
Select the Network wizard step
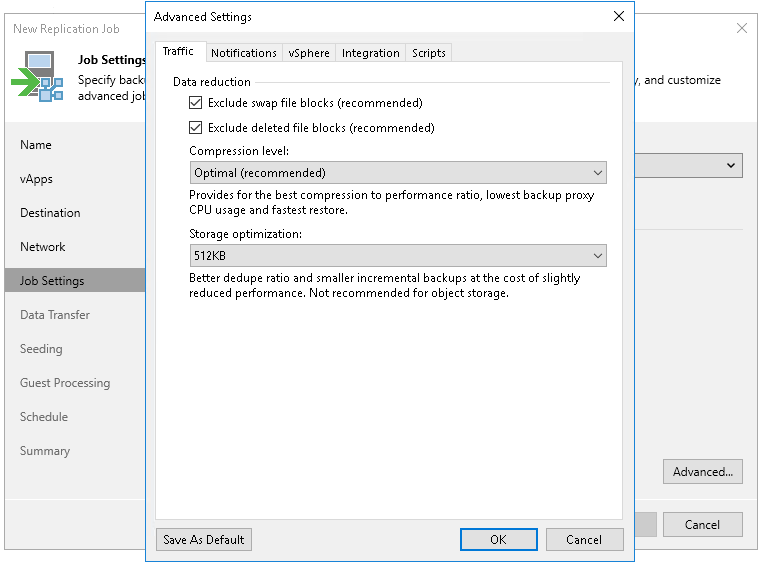[43, 247]
